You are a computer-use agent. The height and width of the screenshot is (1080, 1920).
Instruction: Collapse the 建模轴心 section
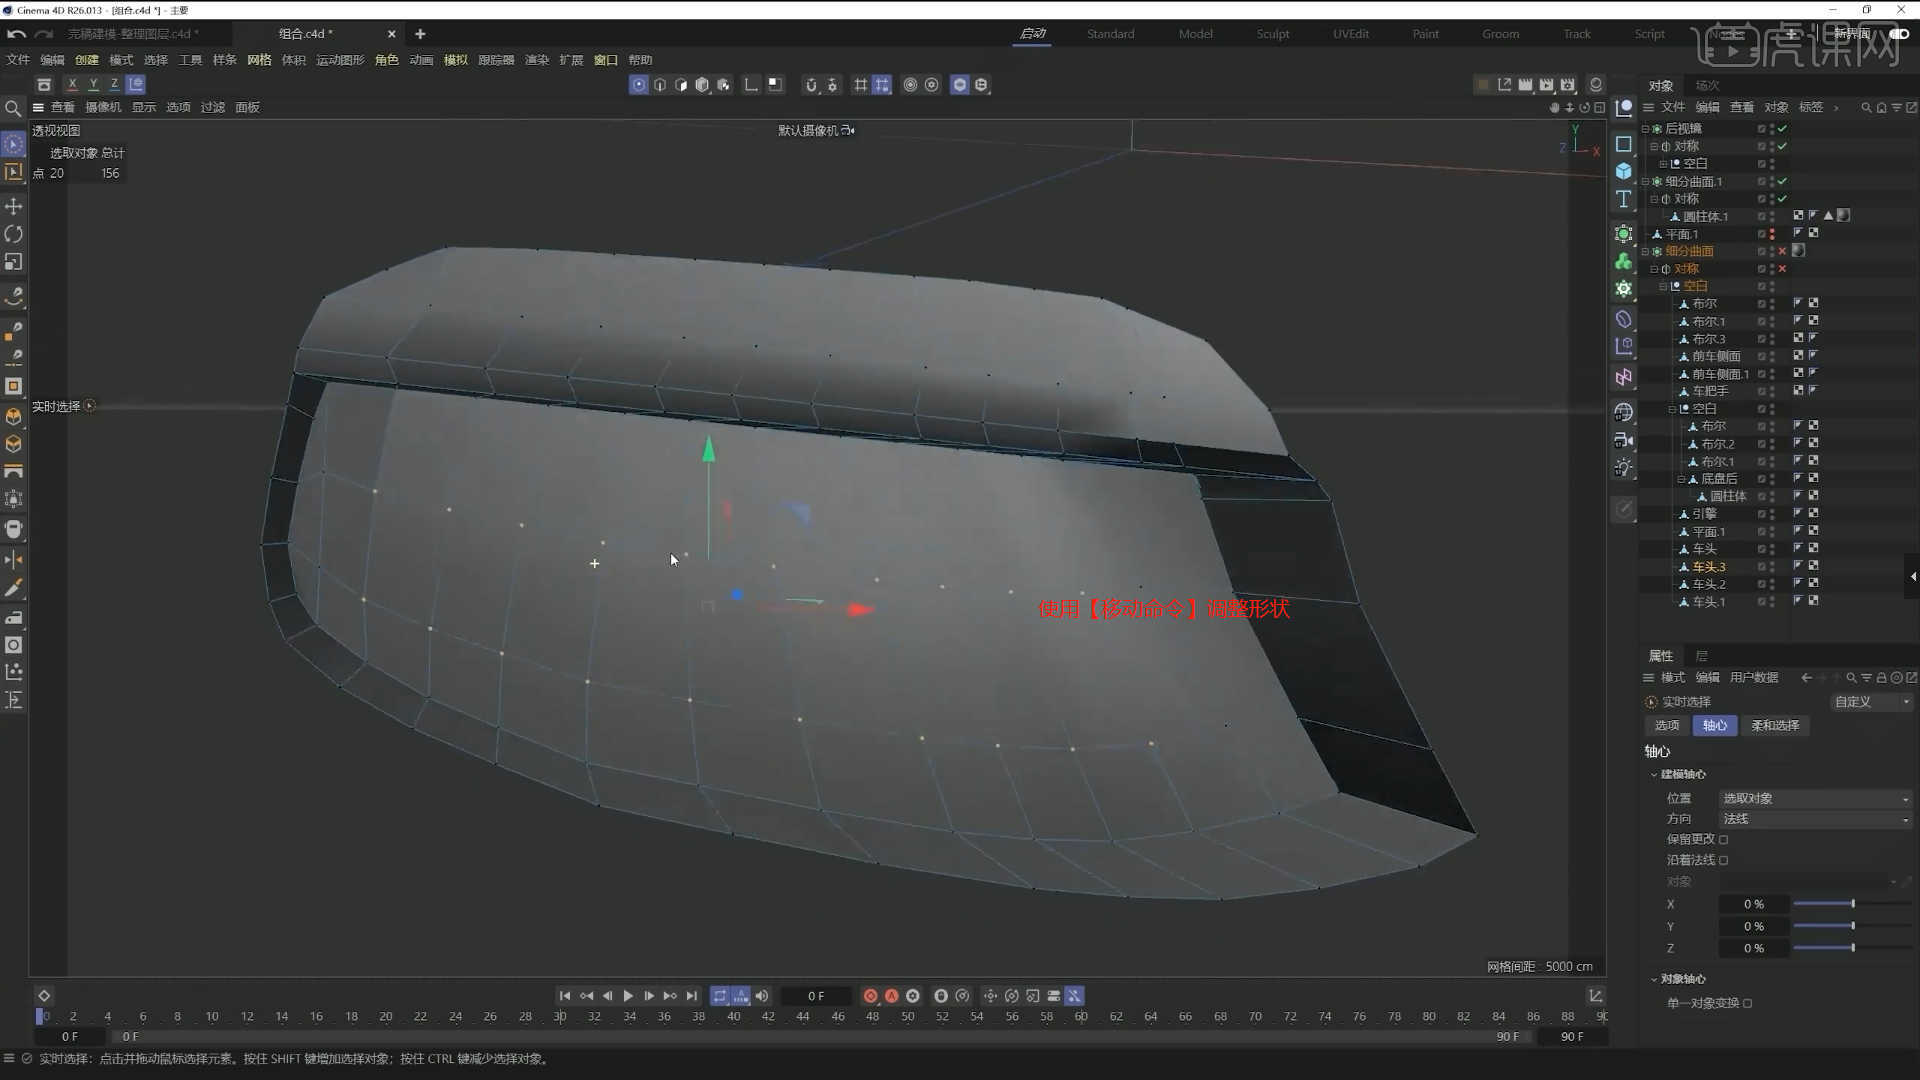click(x=1654, y=775)
